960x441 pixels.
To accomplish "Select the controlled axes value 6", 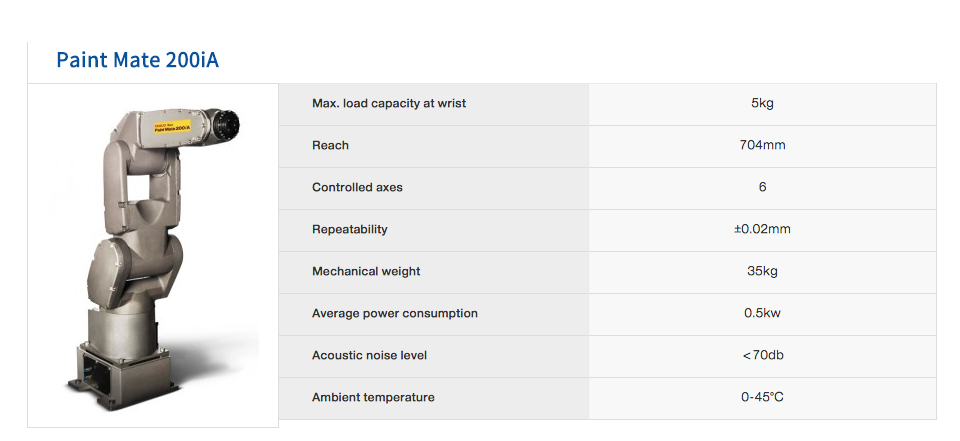I will point(762,187).
